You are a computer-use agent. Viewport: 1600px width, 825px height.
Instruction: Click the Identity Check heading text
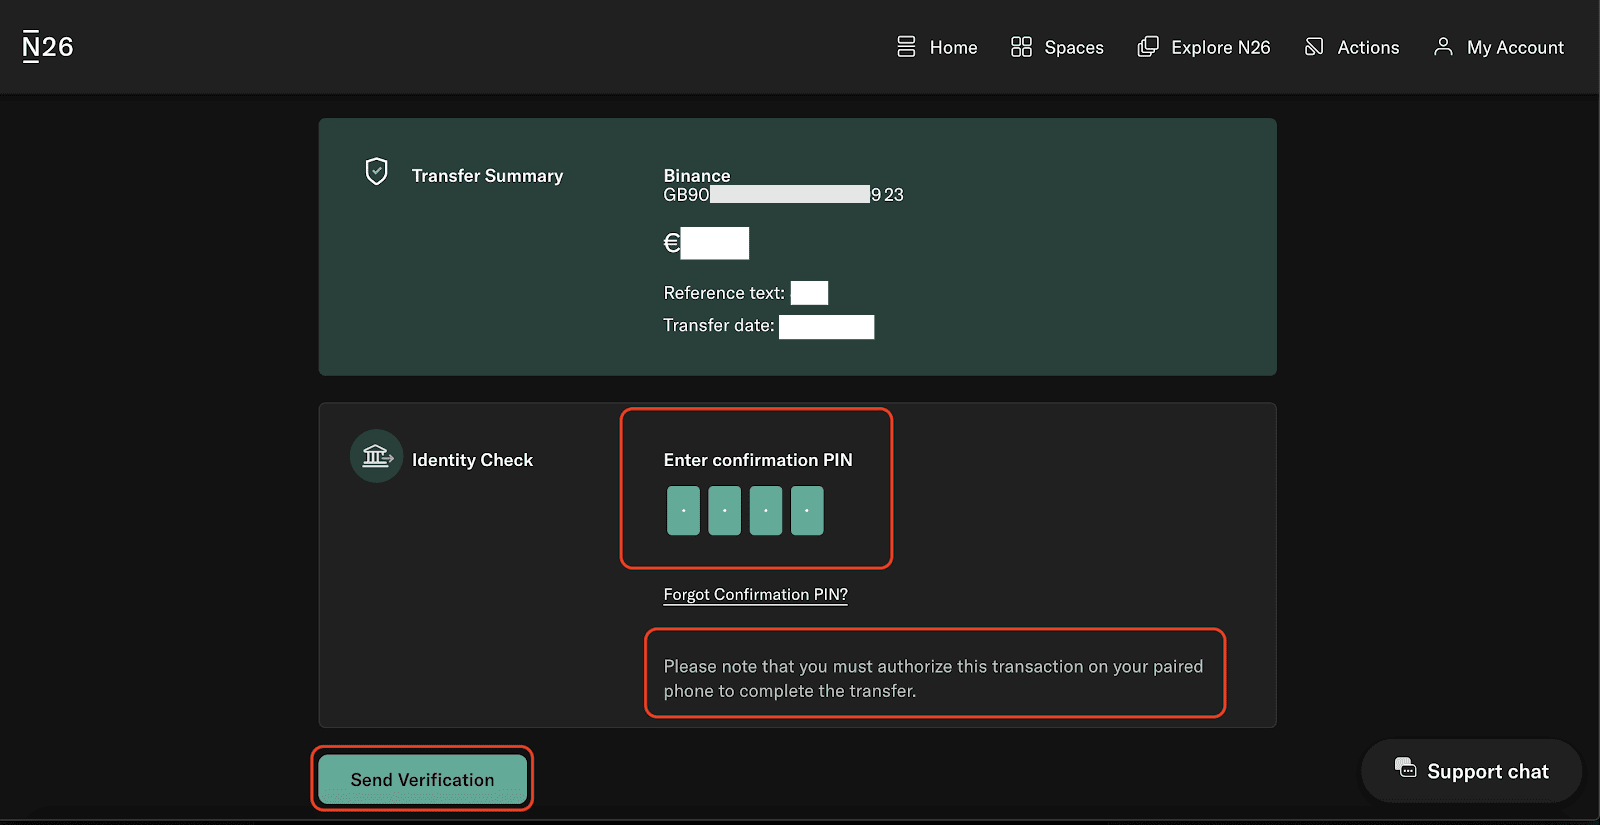(x=472, y=460)
